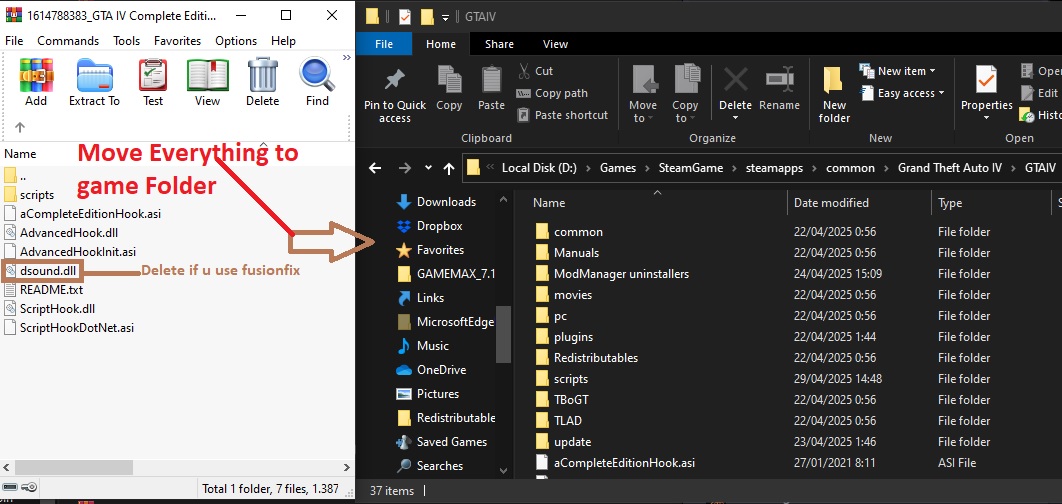Open Music in Explorer navigation pane
This screenshot has height=504, width=1062.
click(x=423, y=345)
